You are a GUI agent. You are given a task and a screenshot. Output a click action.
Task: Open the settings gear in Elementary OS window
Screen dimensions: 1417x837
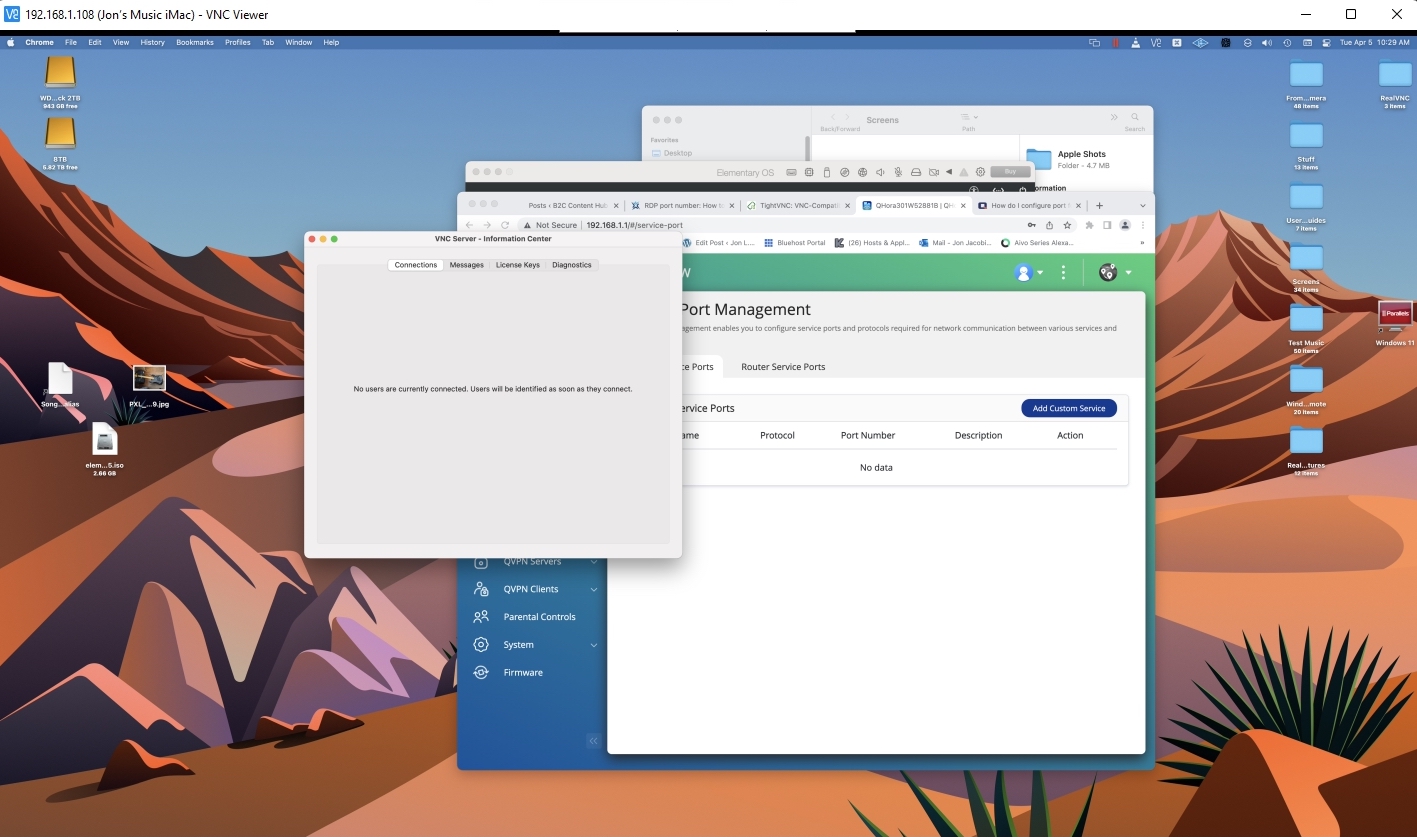click(x=980, y=172)
